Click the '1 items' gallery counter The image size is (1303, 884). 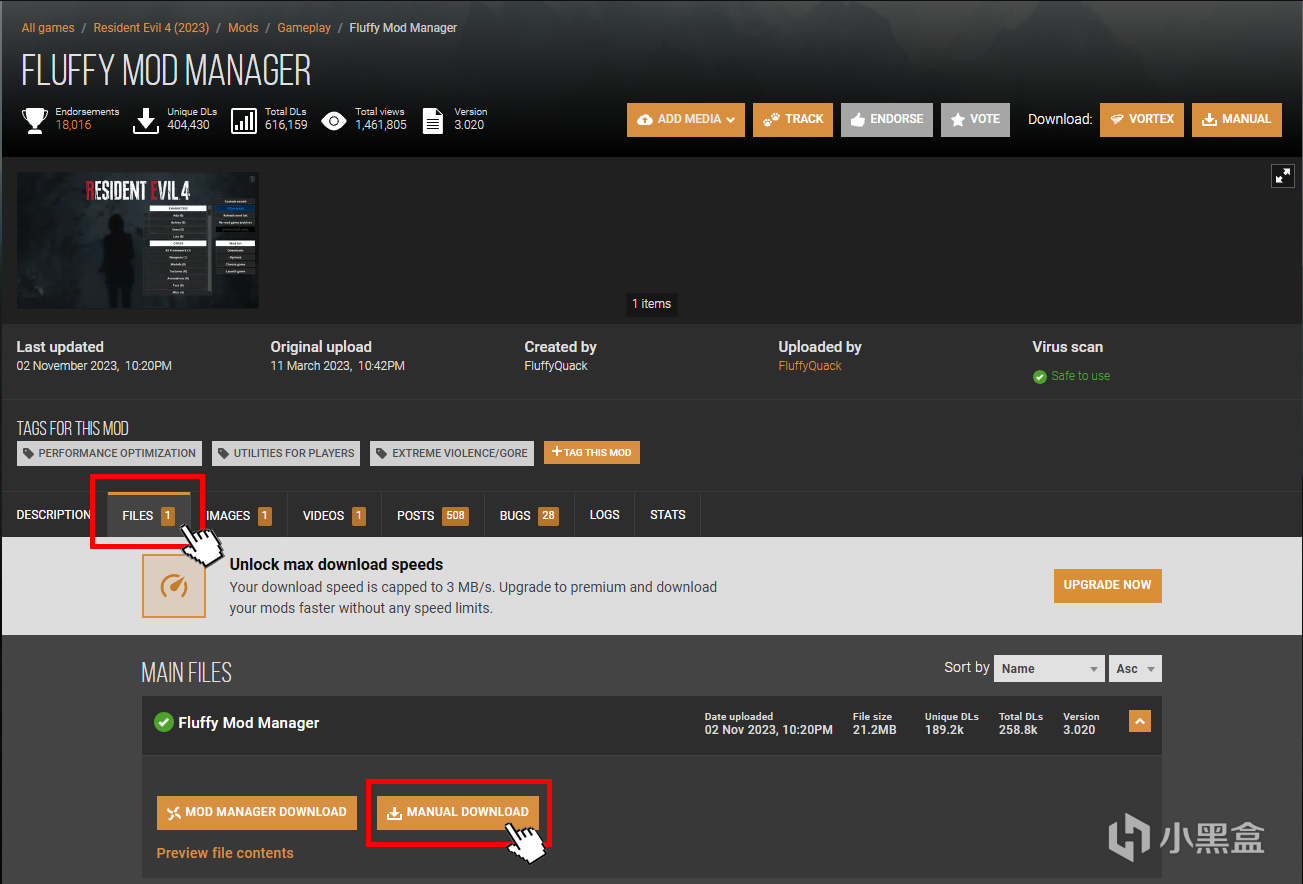coord(652,304)
